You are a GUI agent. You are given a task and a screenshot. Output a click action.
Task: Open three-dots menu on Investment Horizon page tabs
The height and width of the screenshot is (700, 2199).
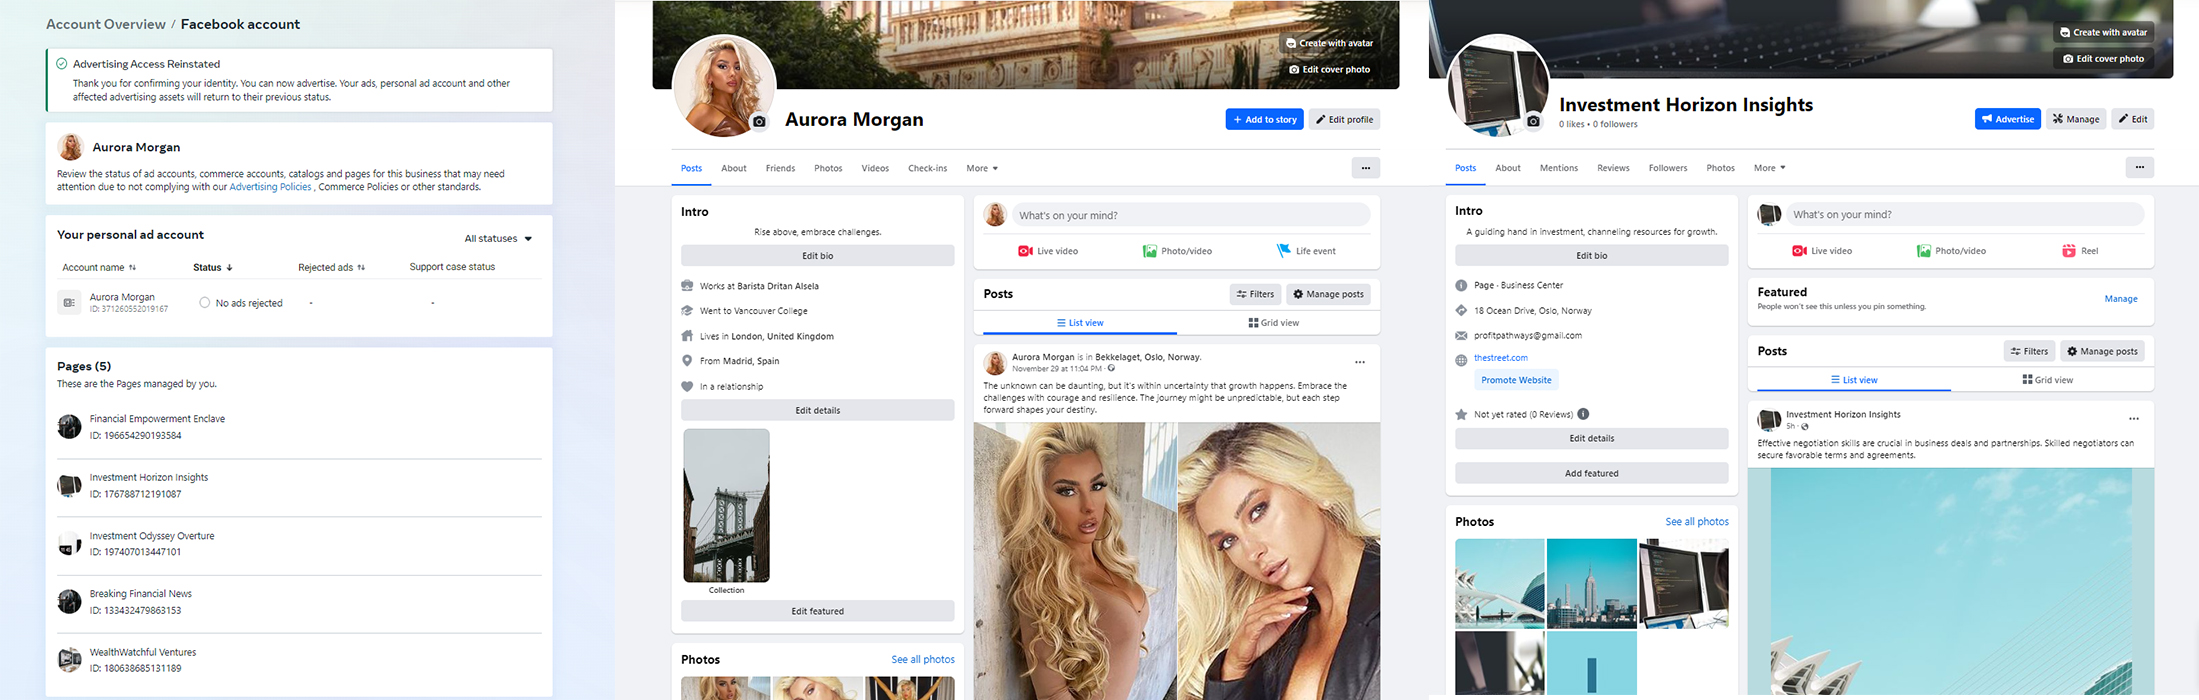2139,167
